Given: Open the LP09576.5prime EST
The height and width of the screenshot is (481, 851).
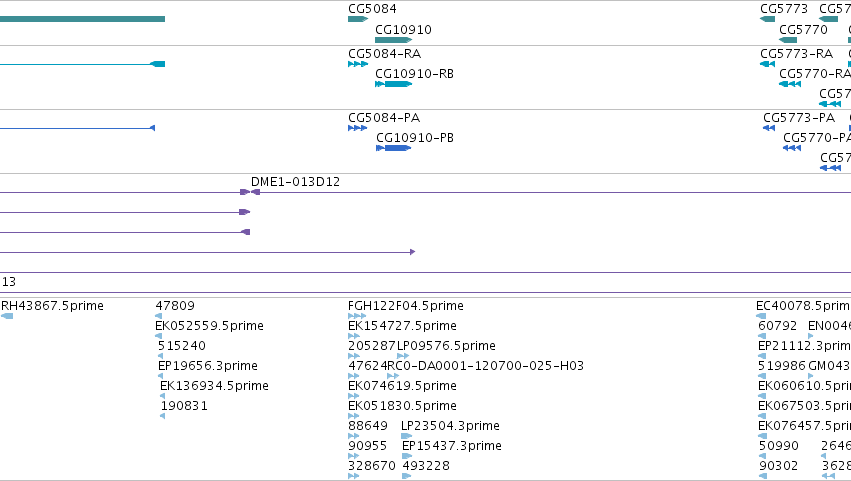Looking at the screenshot, I should pyautogui.click(x=446, y=346).
